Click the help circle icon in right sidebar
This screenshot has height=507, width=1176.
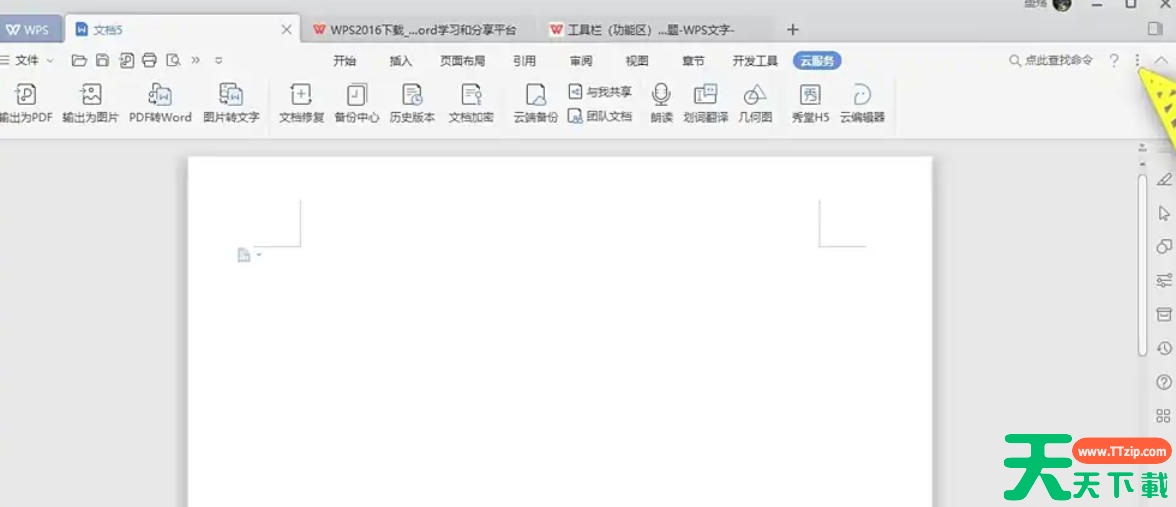click(1164, 382)
